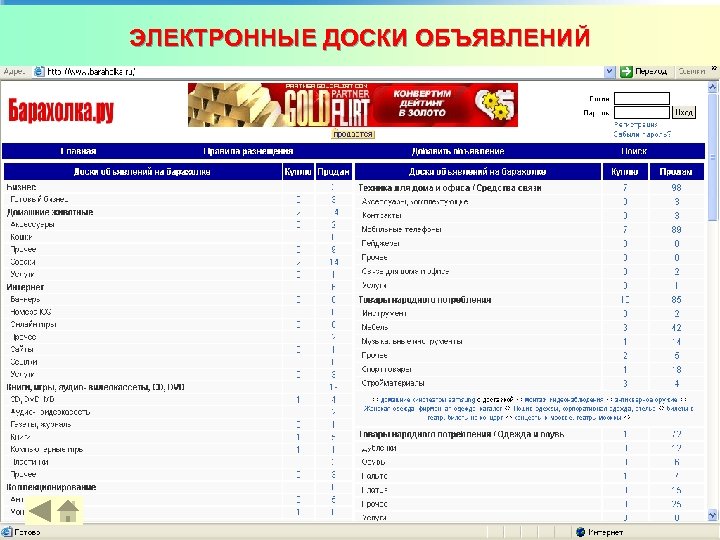Click the back arrow slide navigation icon

[40, 511]
